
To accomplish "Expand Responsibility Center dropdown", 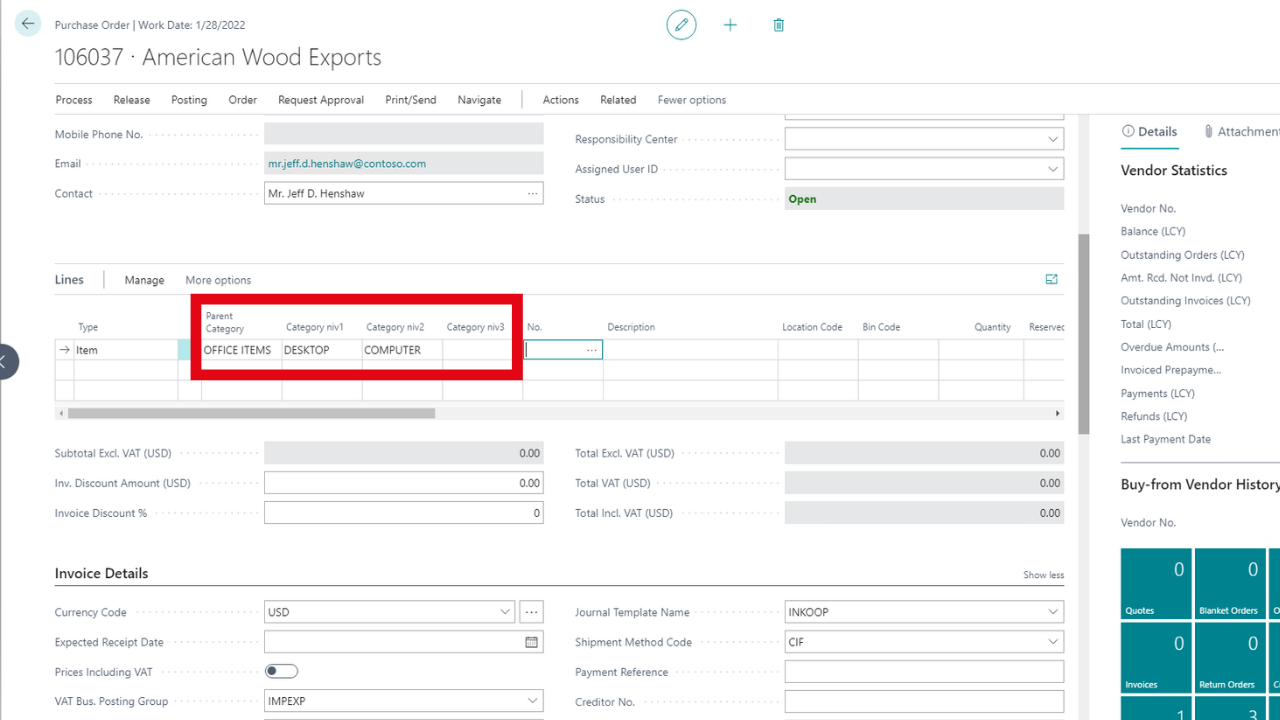I will pyautogui.click(x=1053, y=139).
